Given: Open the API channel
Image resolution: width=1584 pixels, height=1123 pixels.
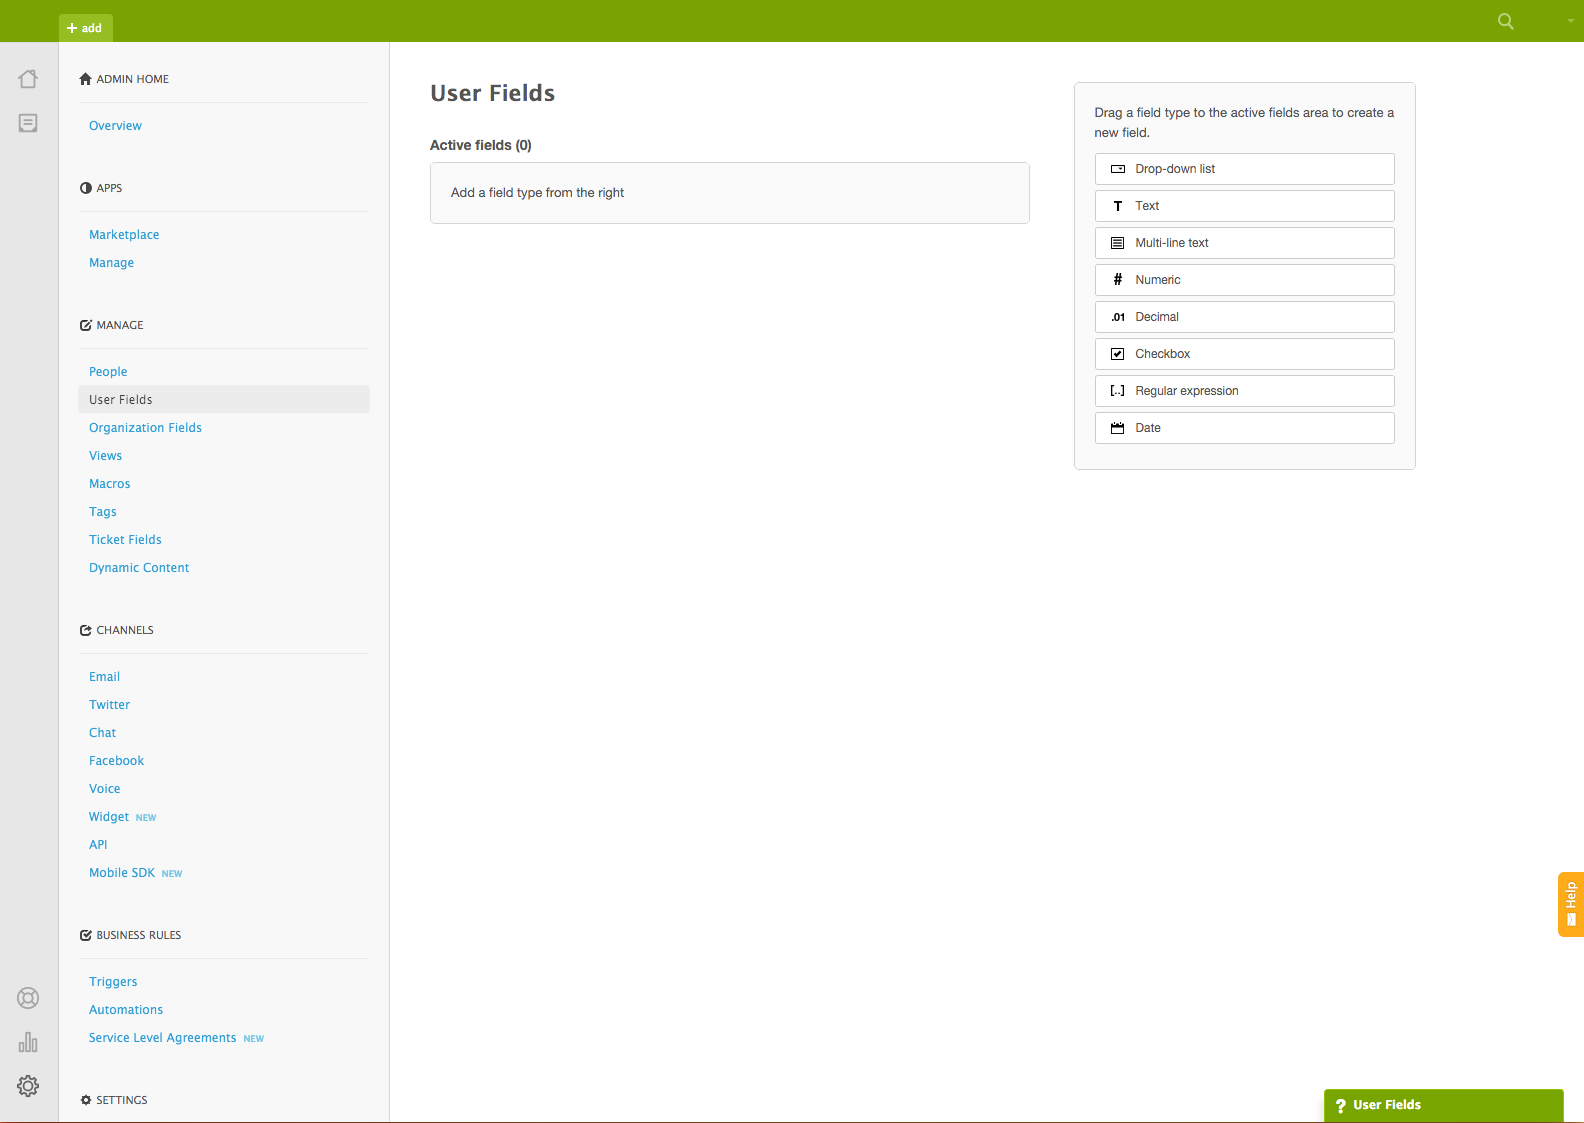Looking at the screenshot, I should [x=98, y=845].
